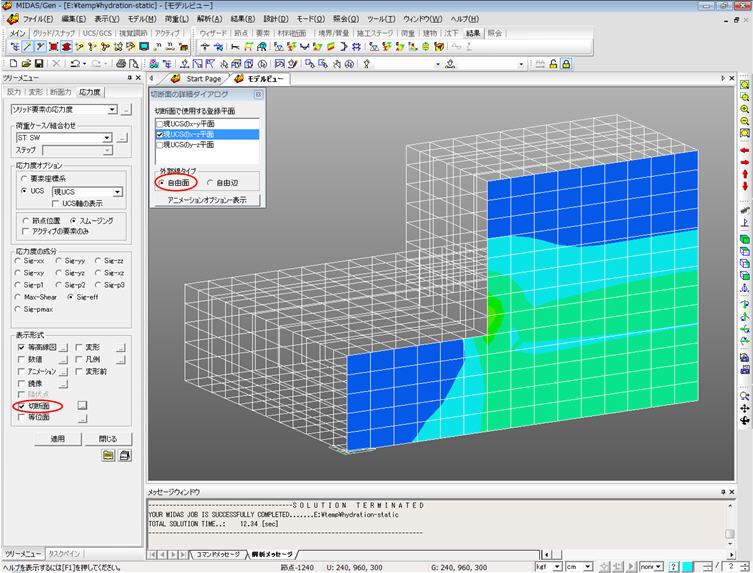Check UCS軸の表示 checkbox
This screenshot has height=573, width=753.
tap(56, 204)
